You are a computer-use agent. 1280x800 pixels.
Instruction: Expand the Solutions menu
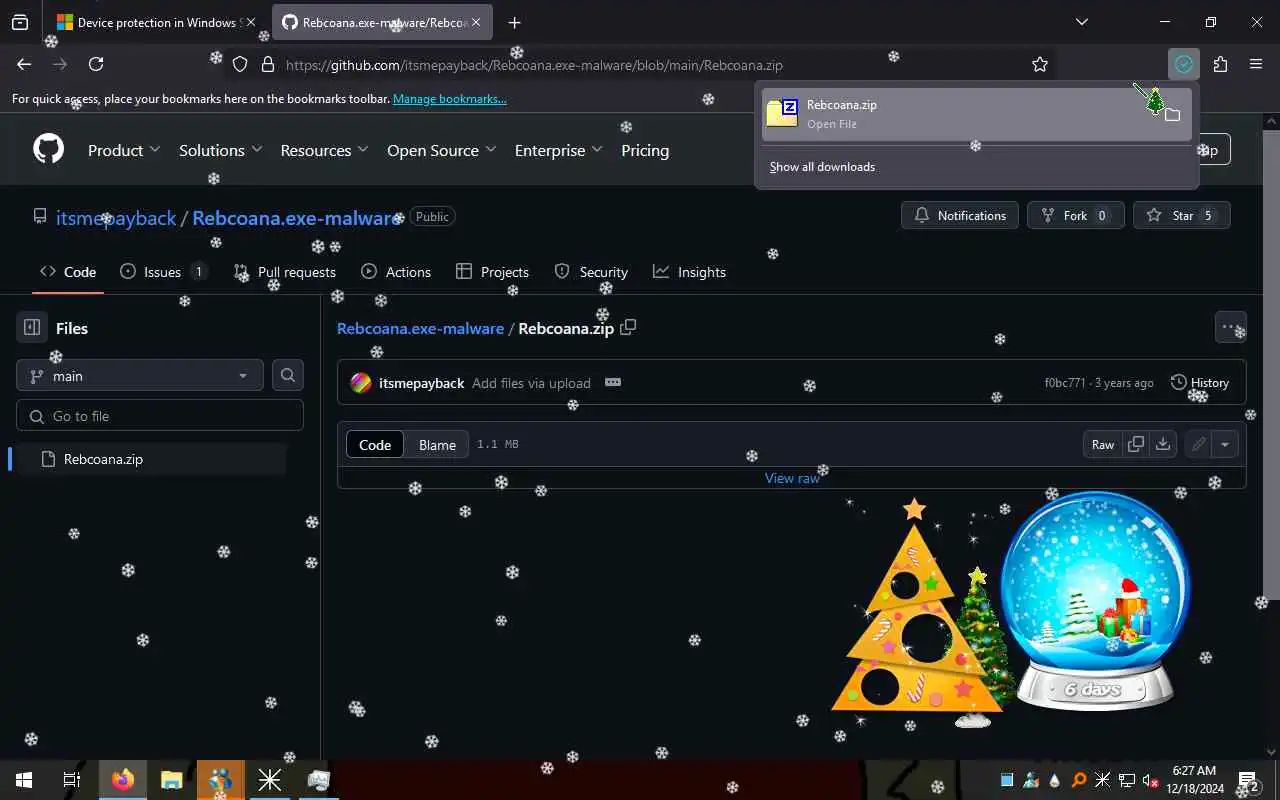pos(220,150)
